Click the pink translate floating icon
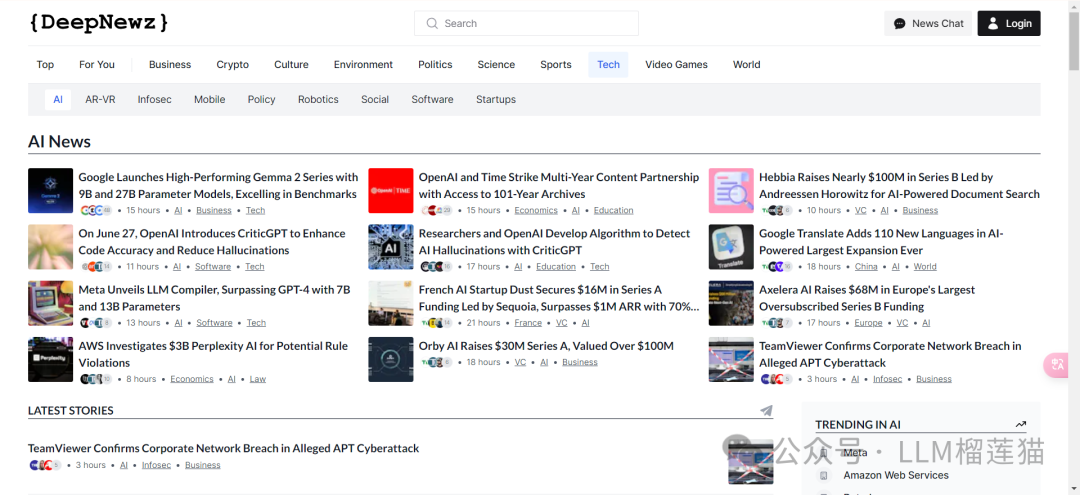Viewport: 1080px width, 495px height. [1056, 364]
